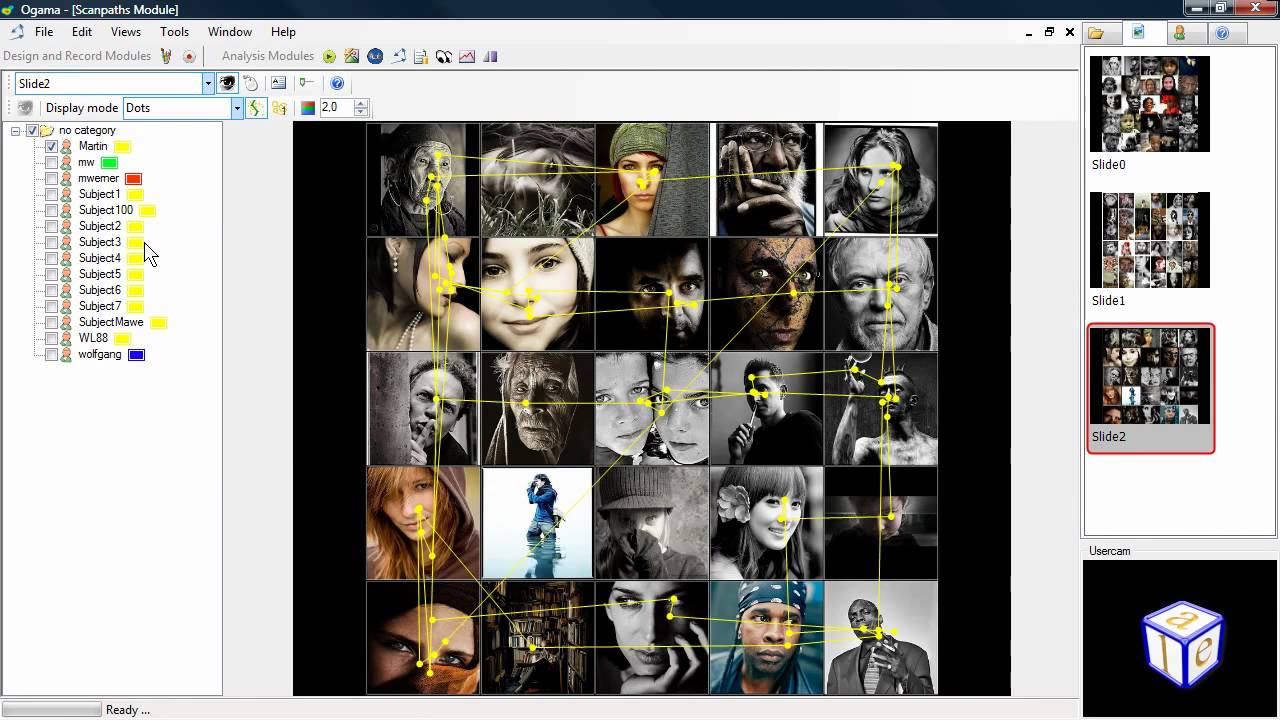Open the Fixations module icon
The height and width of the screenshot is (720, 1280).
click(x=444, y=57)
